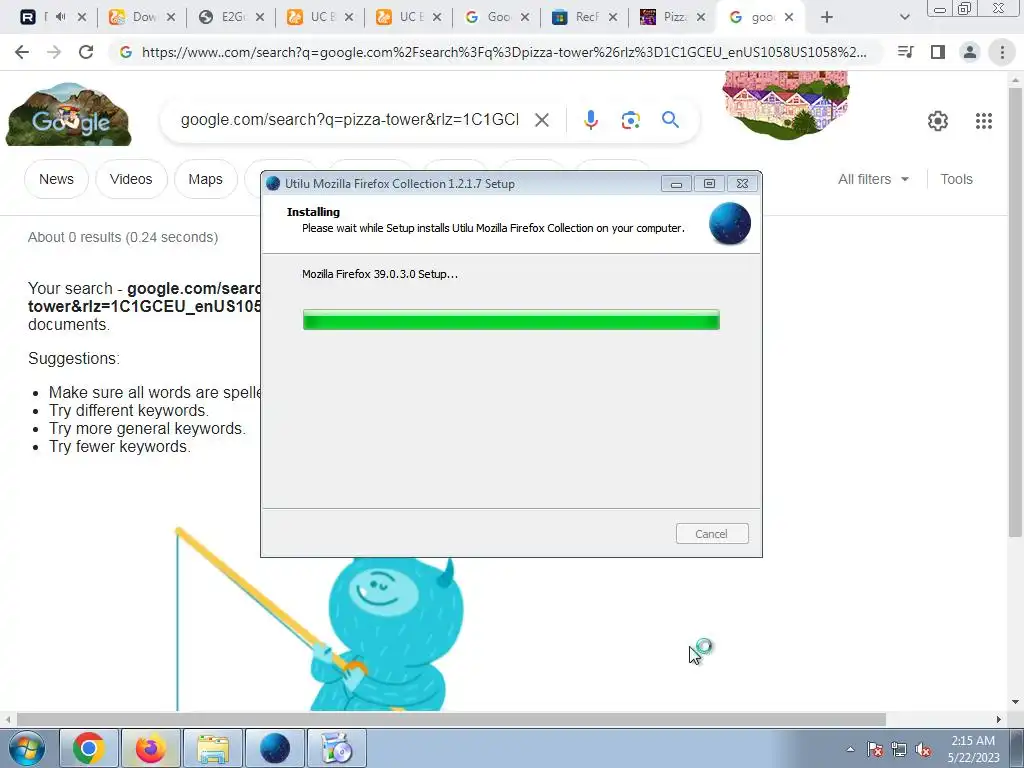Click the text "Try different keywords."
Screen dimensions: 1024x768
(129, 410)
